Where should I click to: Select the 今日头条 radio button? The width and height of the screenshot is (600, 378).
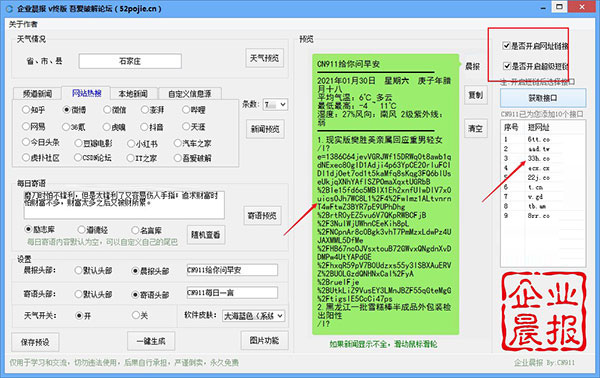pos(41,143)
